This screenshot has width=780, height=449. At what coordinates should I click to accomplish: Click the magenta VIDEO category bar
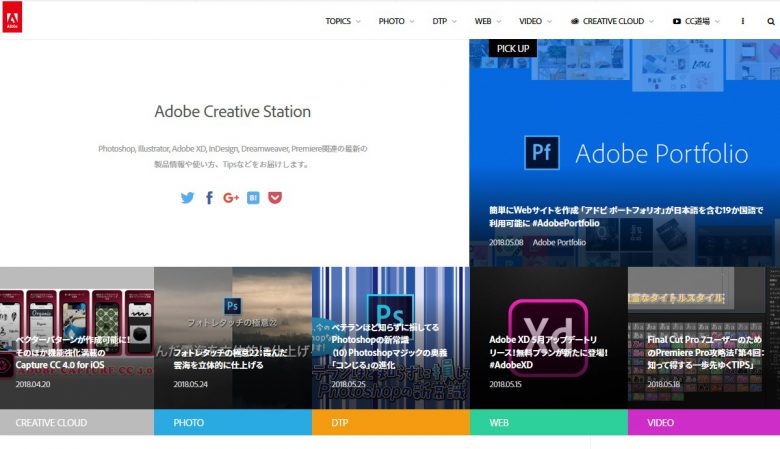point(704,423)
